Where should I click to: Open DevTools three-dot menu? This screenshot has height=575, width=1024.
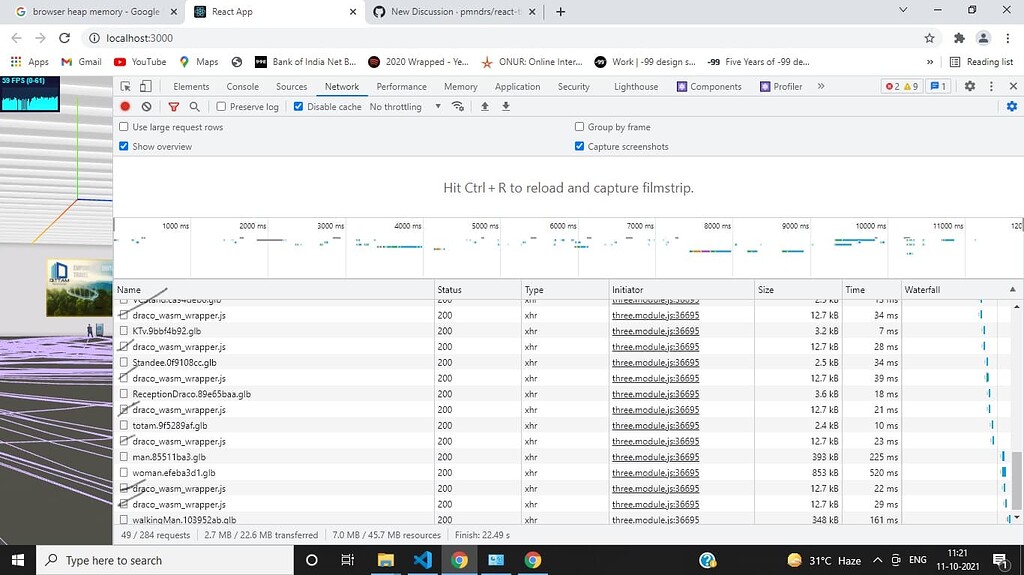click(991, 86)
